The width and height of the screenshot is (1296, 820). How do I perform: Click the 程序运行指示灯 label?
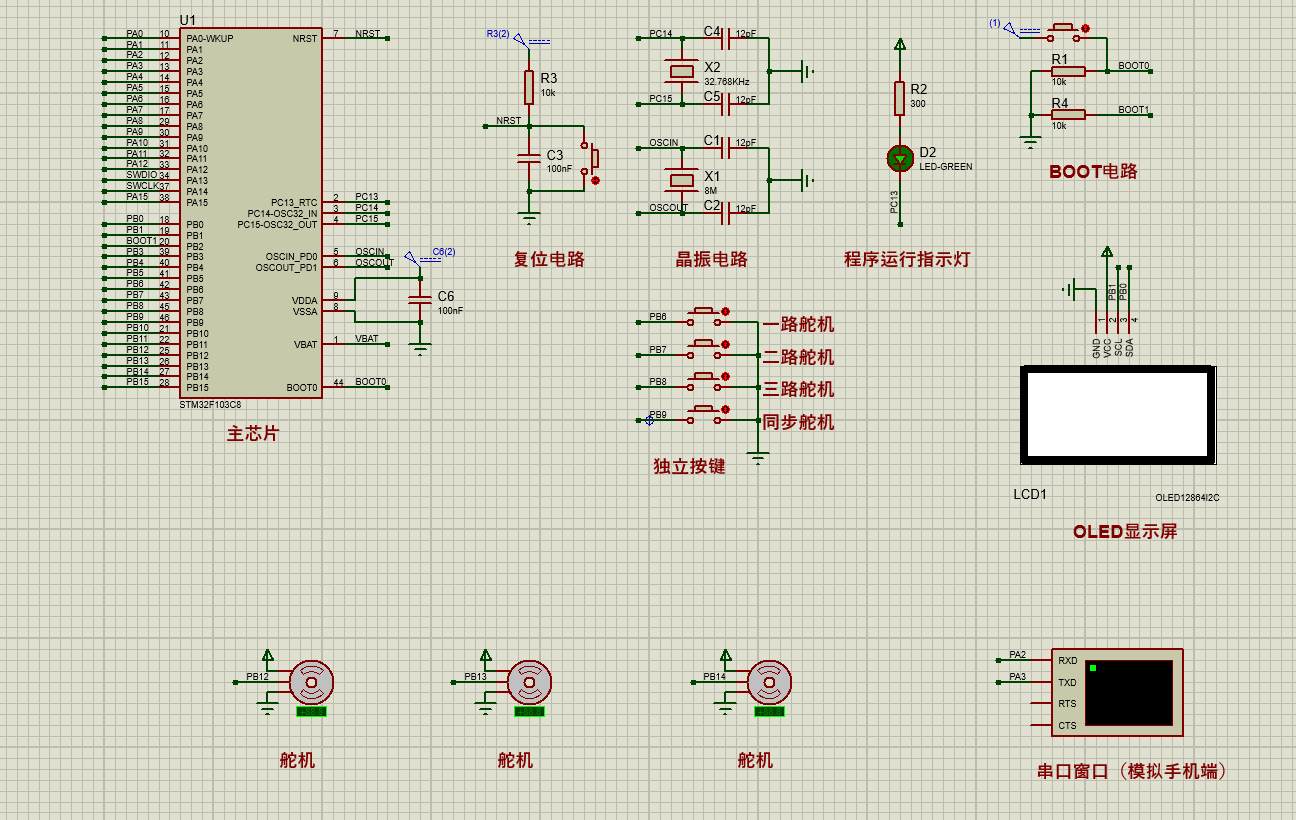point(908,259)
